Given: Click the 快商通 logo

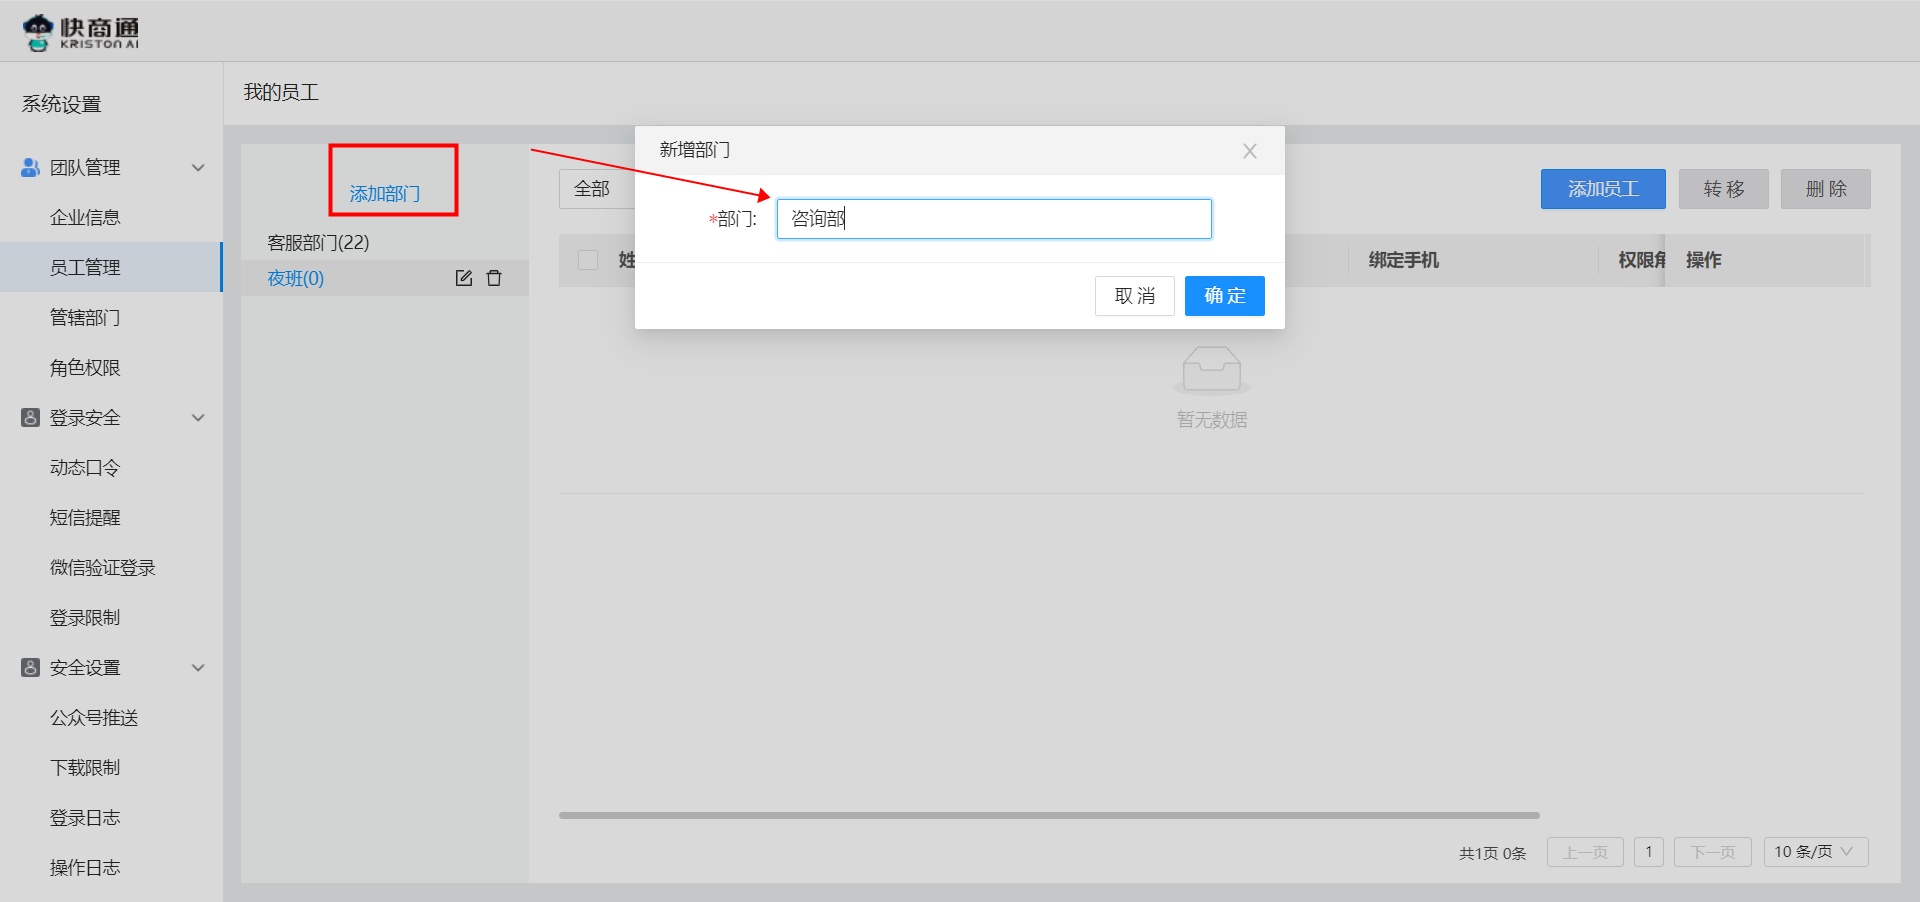Looking at the screenshot, I should [81, 32].
